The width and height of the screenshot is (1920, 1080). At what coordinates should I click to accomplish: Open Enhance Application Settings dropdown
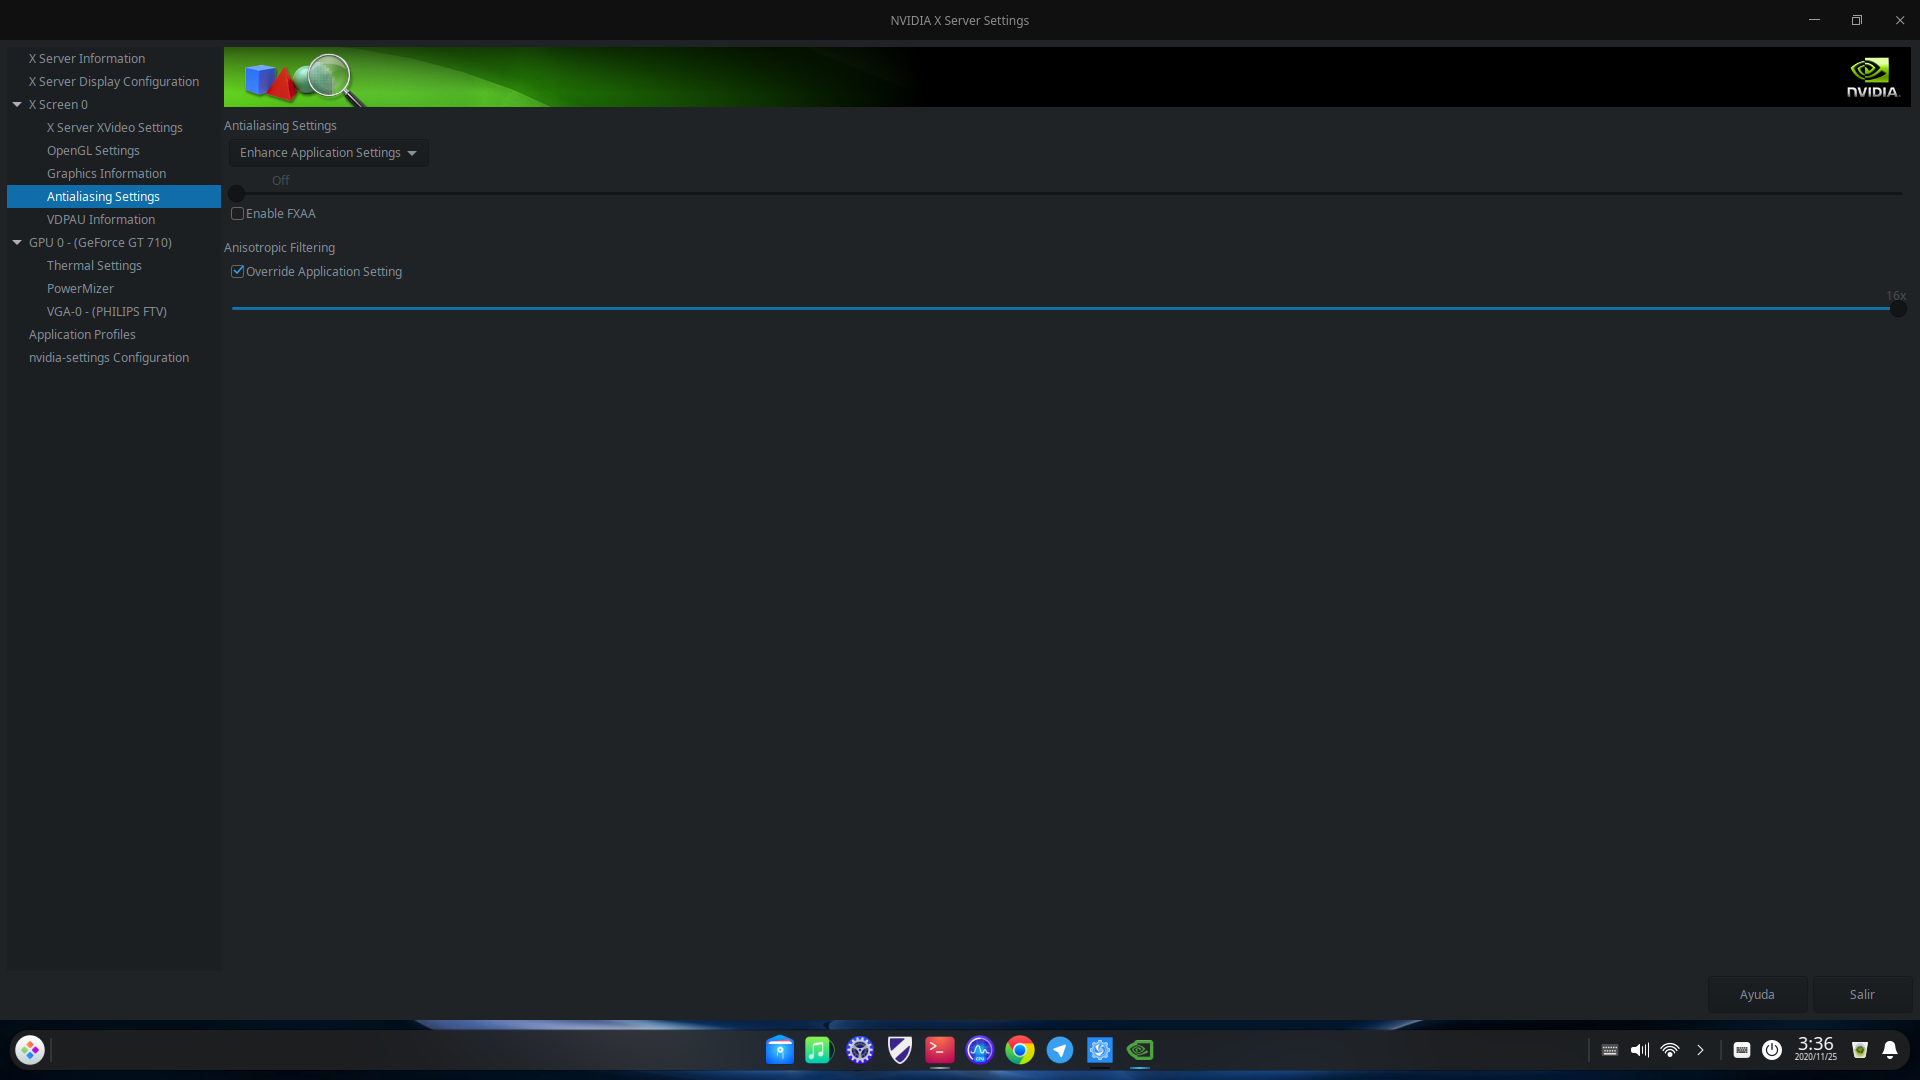coord(328,153)
